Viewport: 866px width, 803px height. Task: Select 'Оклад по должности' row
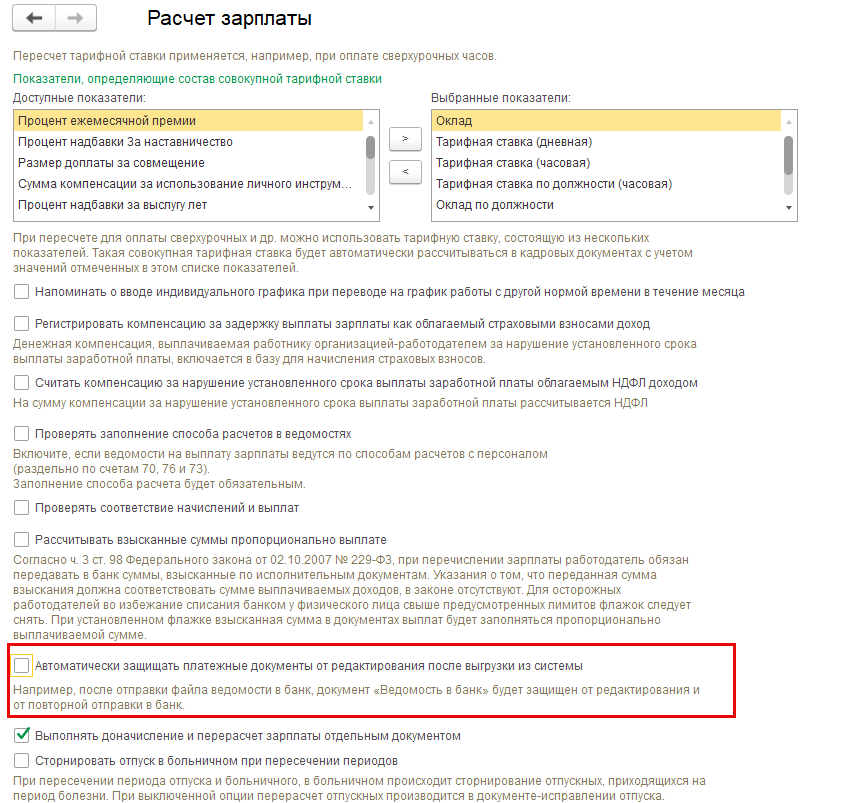pyautogui.click(x=606, y=205)
